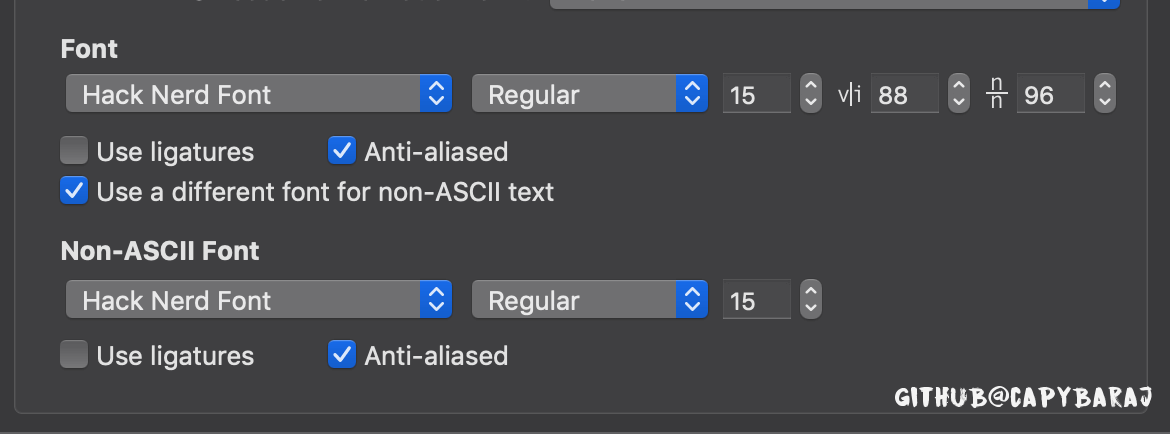Viewport: 1170px width, 434px height.
Task: Open the Font family dropdown showing Hack Nerd Font
Action: pyautogui.click(x=258, y=94)
